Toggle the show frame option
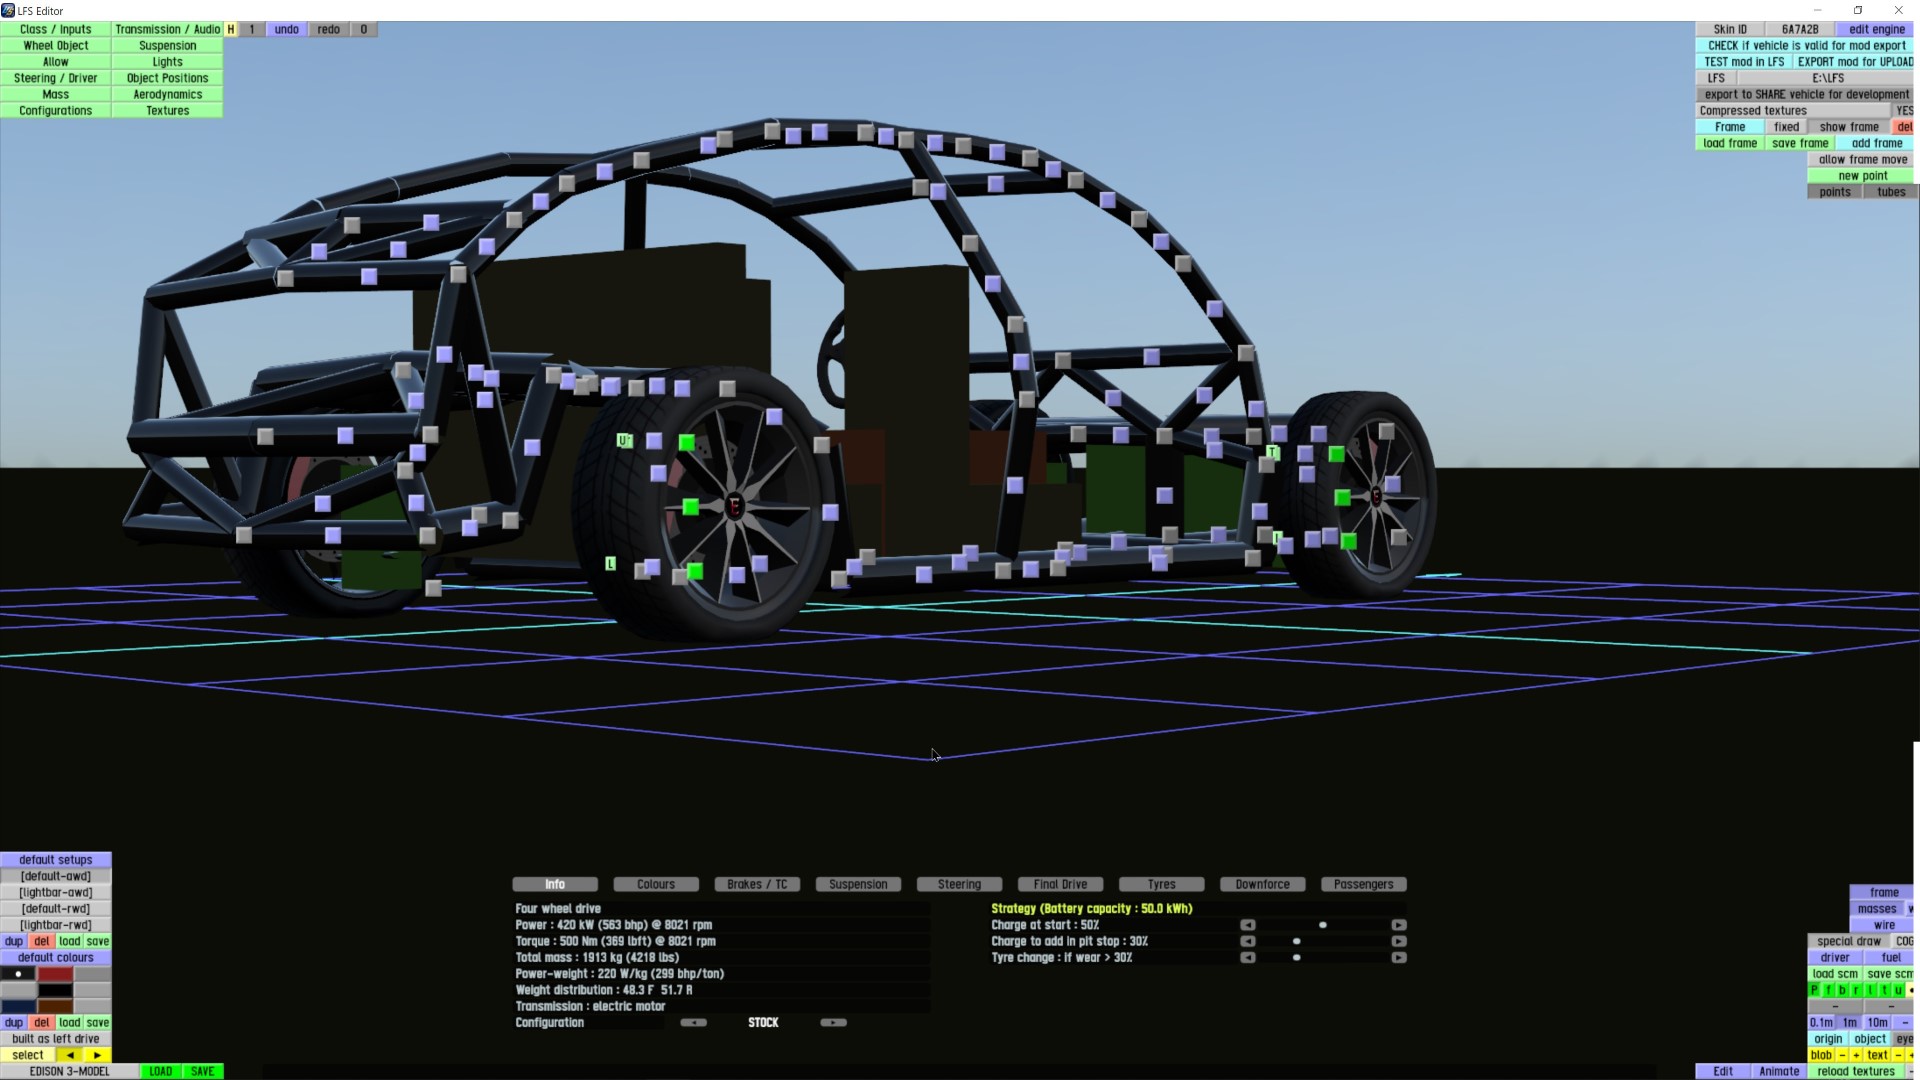Image resolution: width=1920 pixels, height=1080 pixels. click(x=1848, y=127)
